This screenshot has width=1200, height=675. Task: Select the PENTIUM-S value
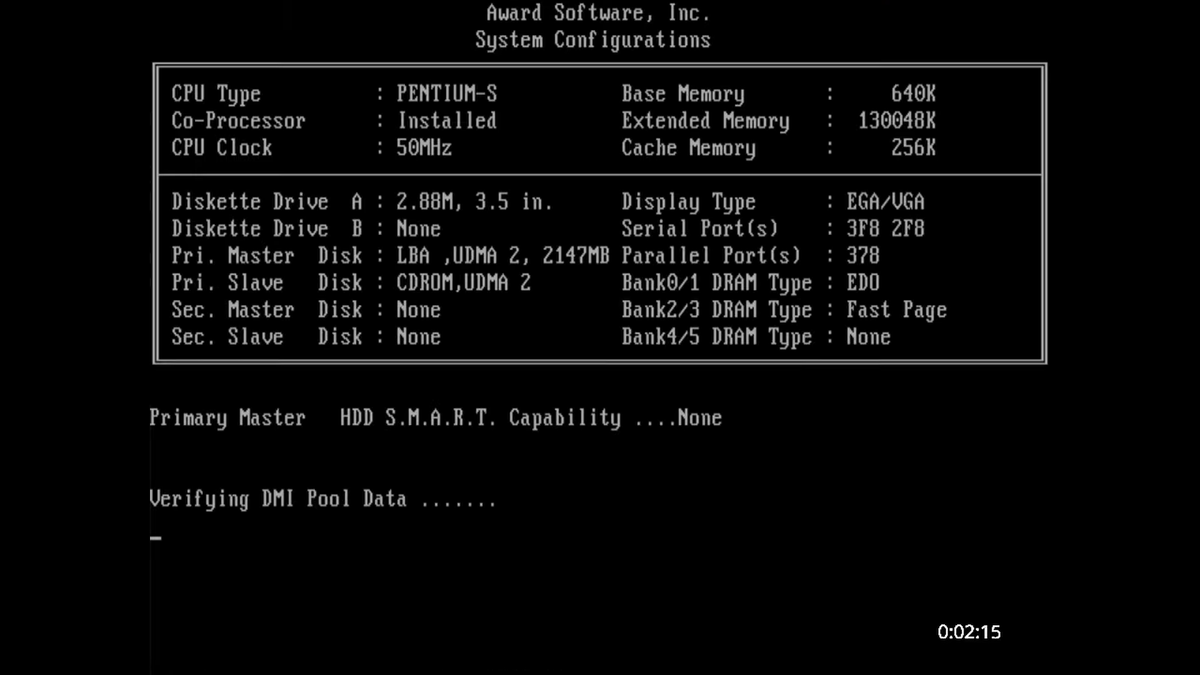[447, 93]
